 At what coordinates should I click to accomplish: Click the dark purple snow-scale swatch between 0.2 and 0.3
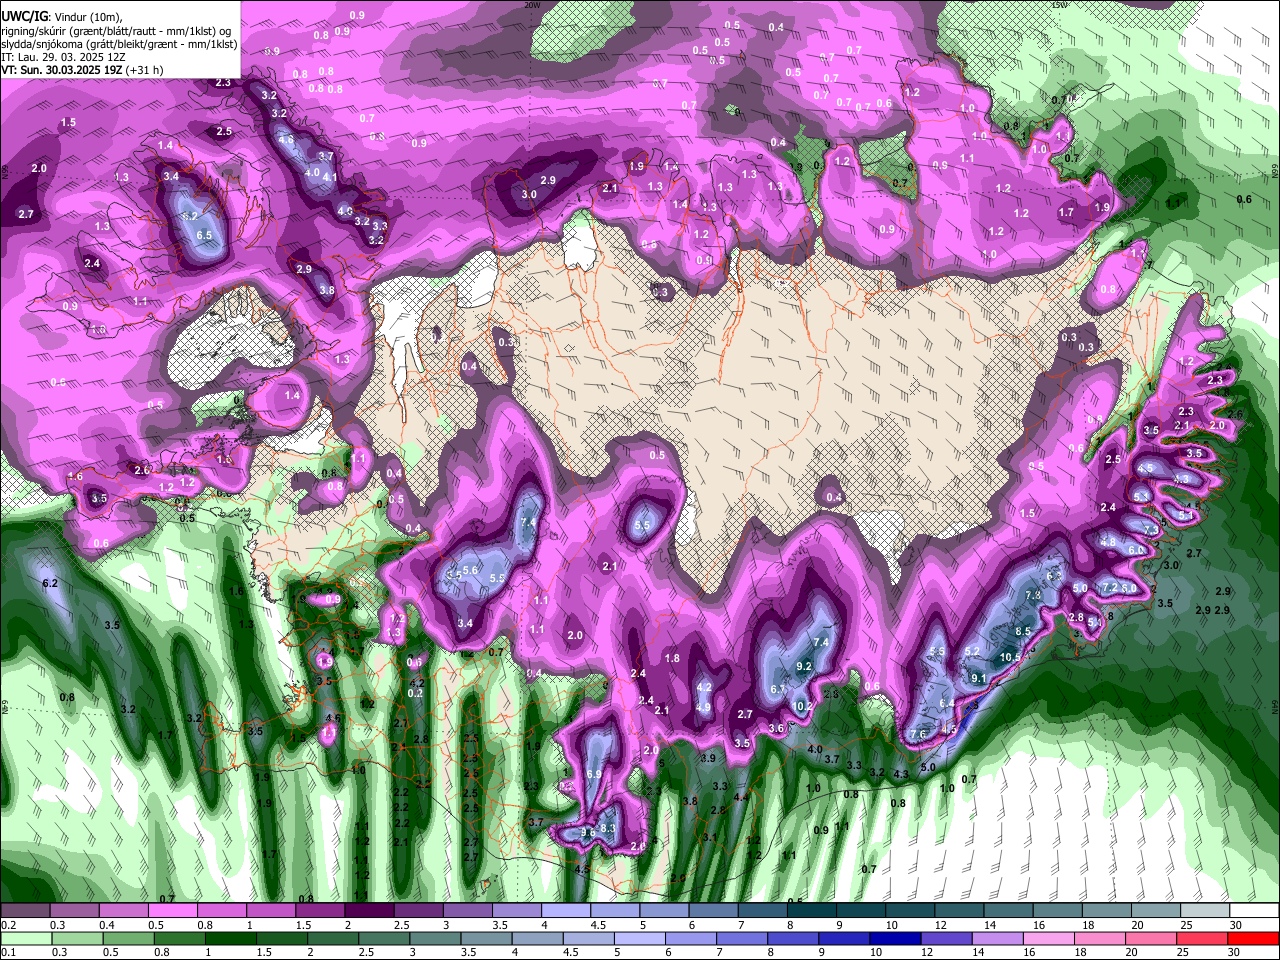[x=25, y=910]
